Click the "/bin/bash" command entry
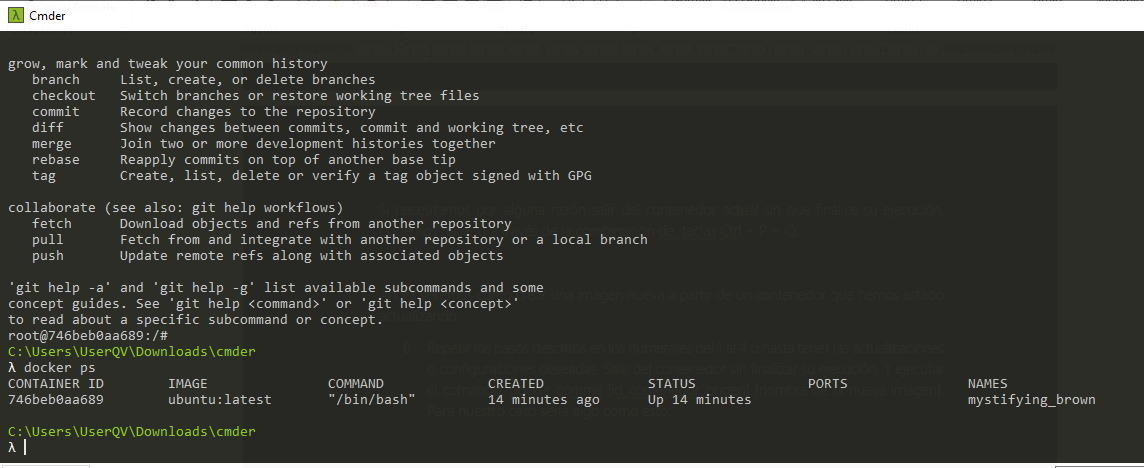Screen dimensions: 1144x468 tap(371, 400)
